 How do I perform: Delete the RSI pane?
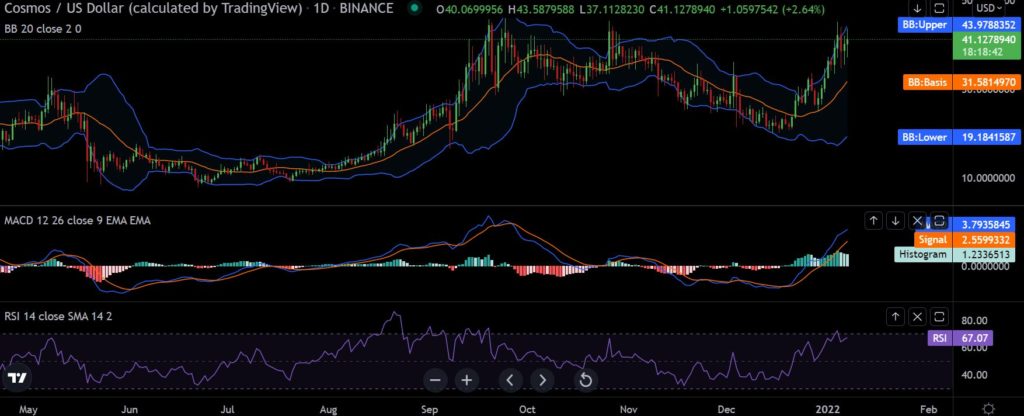[918, 317]
